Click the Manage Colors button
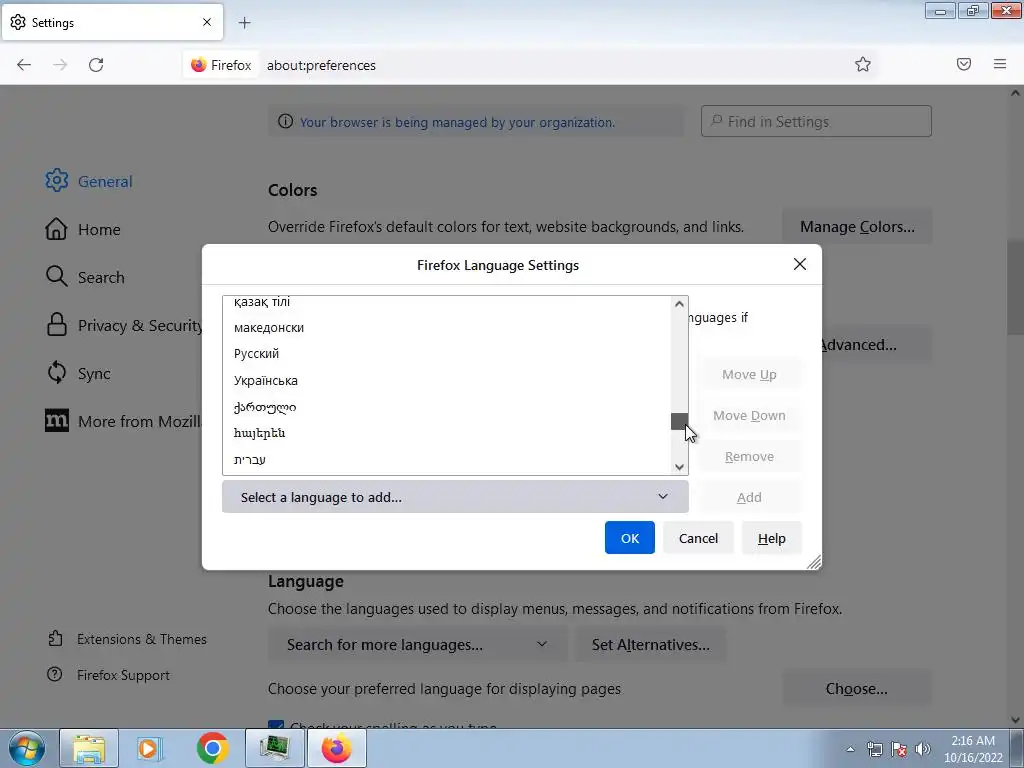1024x768 pixels. 857,227
